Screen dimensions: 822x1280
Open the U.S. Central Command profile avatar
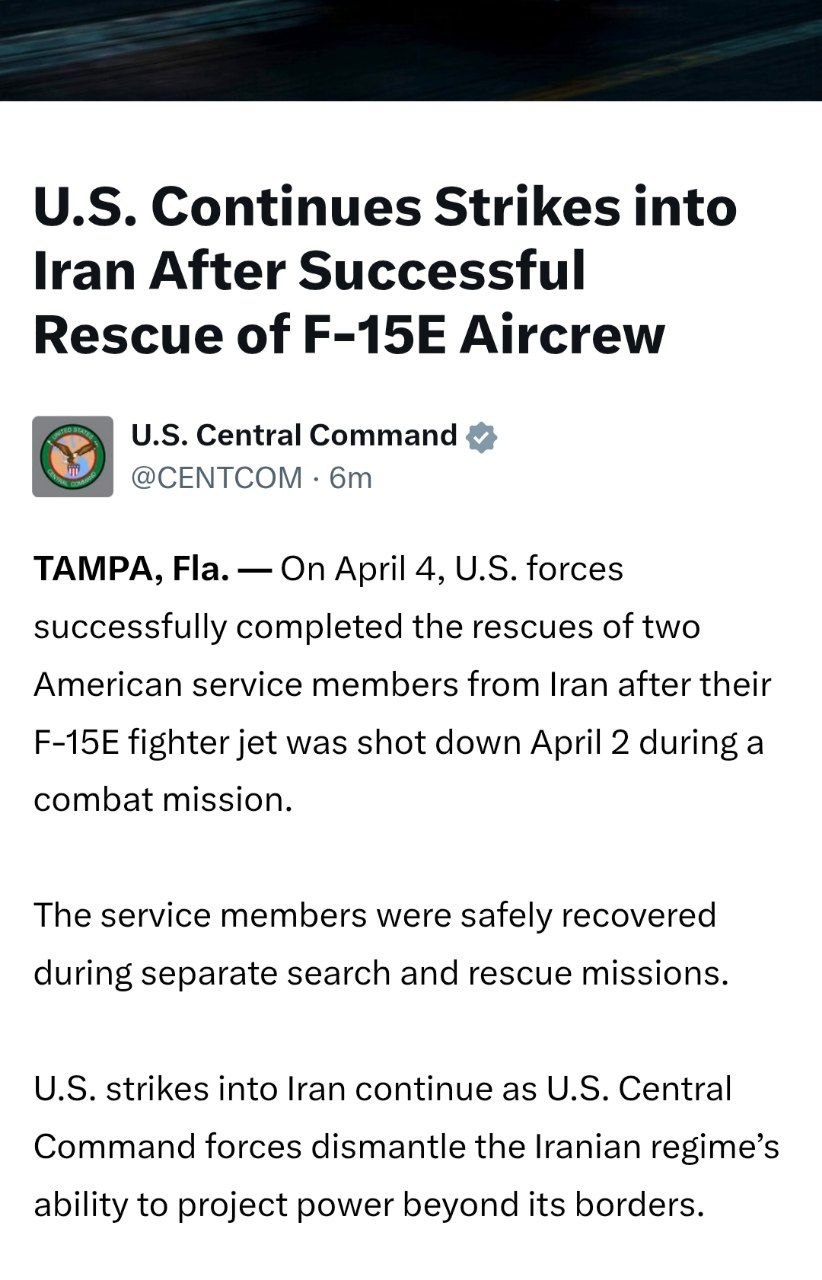(73, 456)
